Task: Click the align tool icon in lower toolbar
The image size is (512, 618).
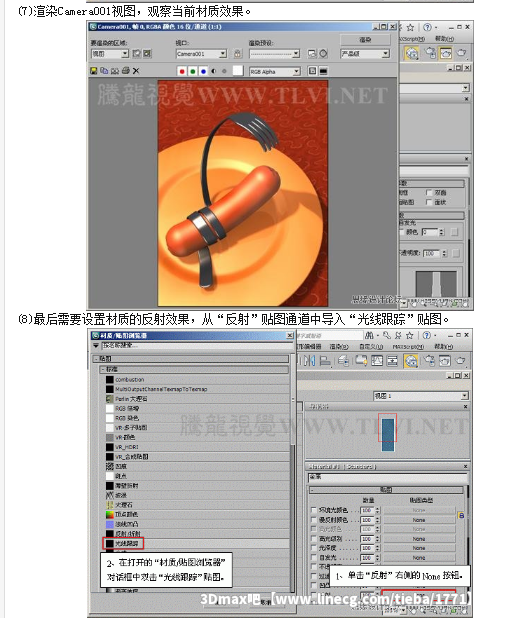Action: [x=325, y=361]
